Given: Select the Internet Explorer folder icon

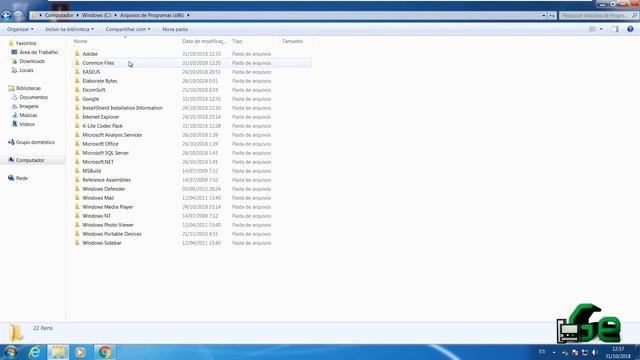Looking at the screenshot, I should click(x=77, y=116).
